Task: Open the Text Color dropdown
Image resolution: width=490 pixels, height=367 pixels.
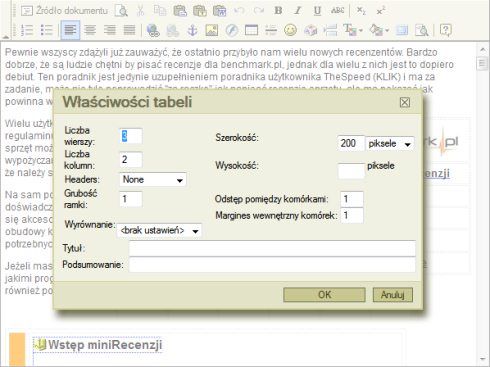Action: [353, 30]
